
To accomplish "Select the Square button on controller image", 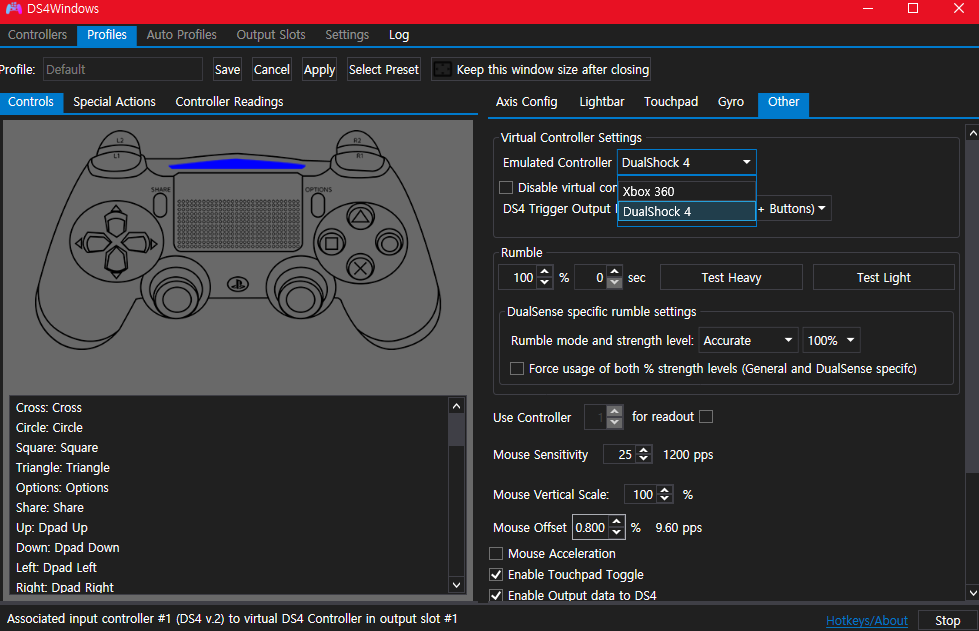I will (332, 243).
